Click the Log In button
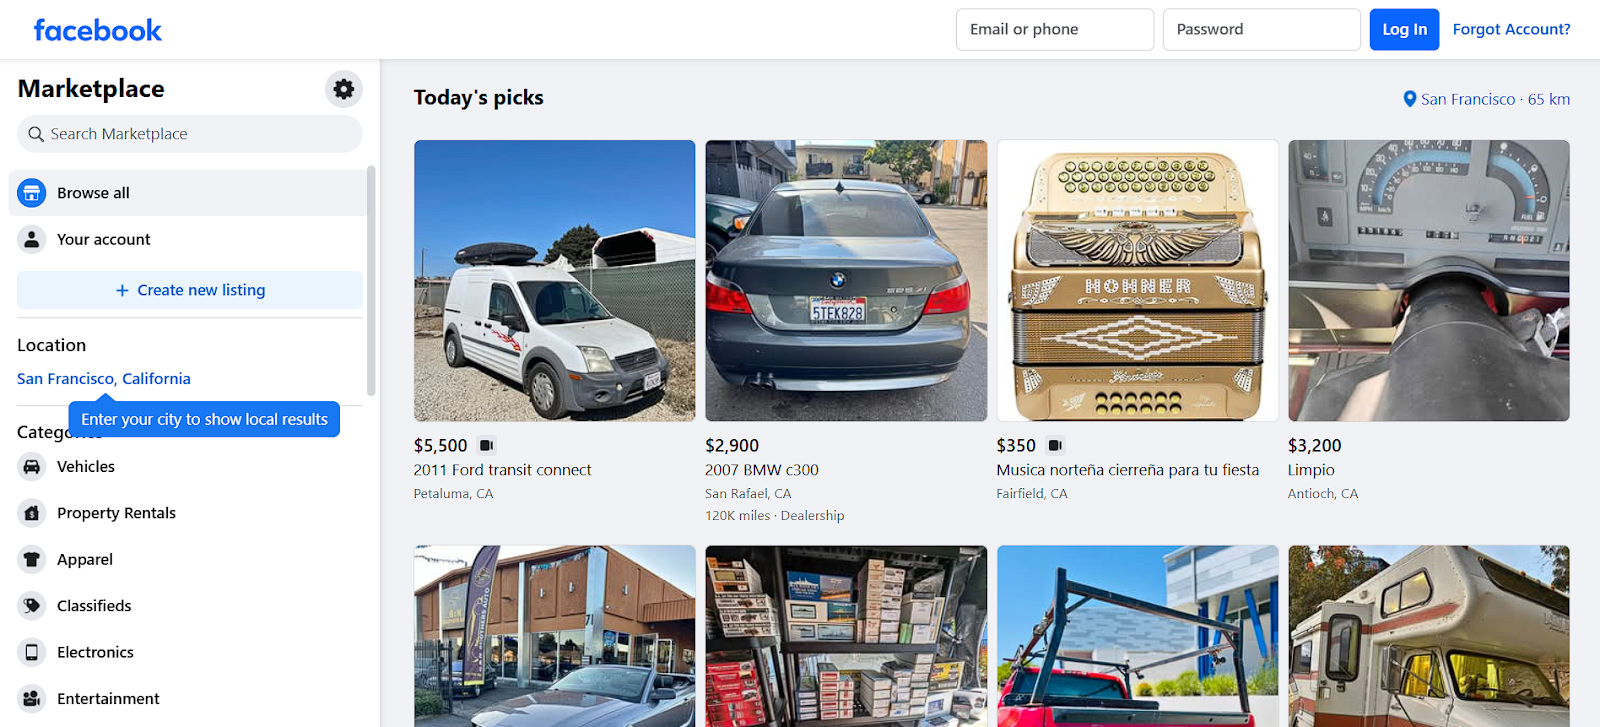 [1404, 30]
